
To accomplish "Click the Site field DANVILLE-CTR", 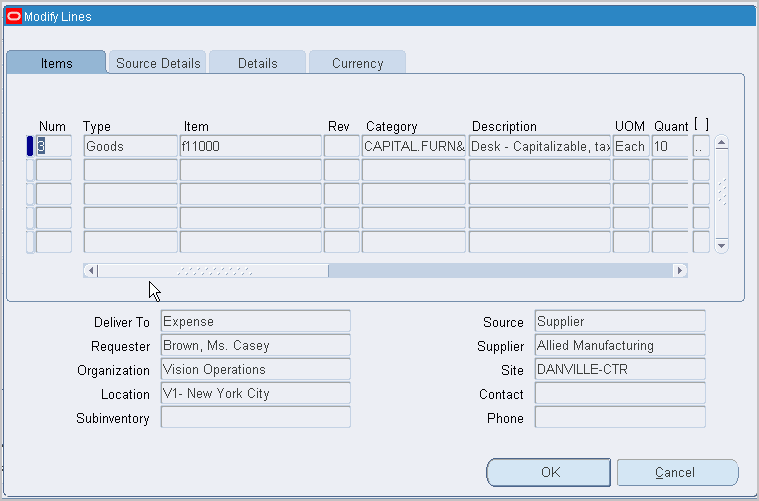I will (620, 369).
